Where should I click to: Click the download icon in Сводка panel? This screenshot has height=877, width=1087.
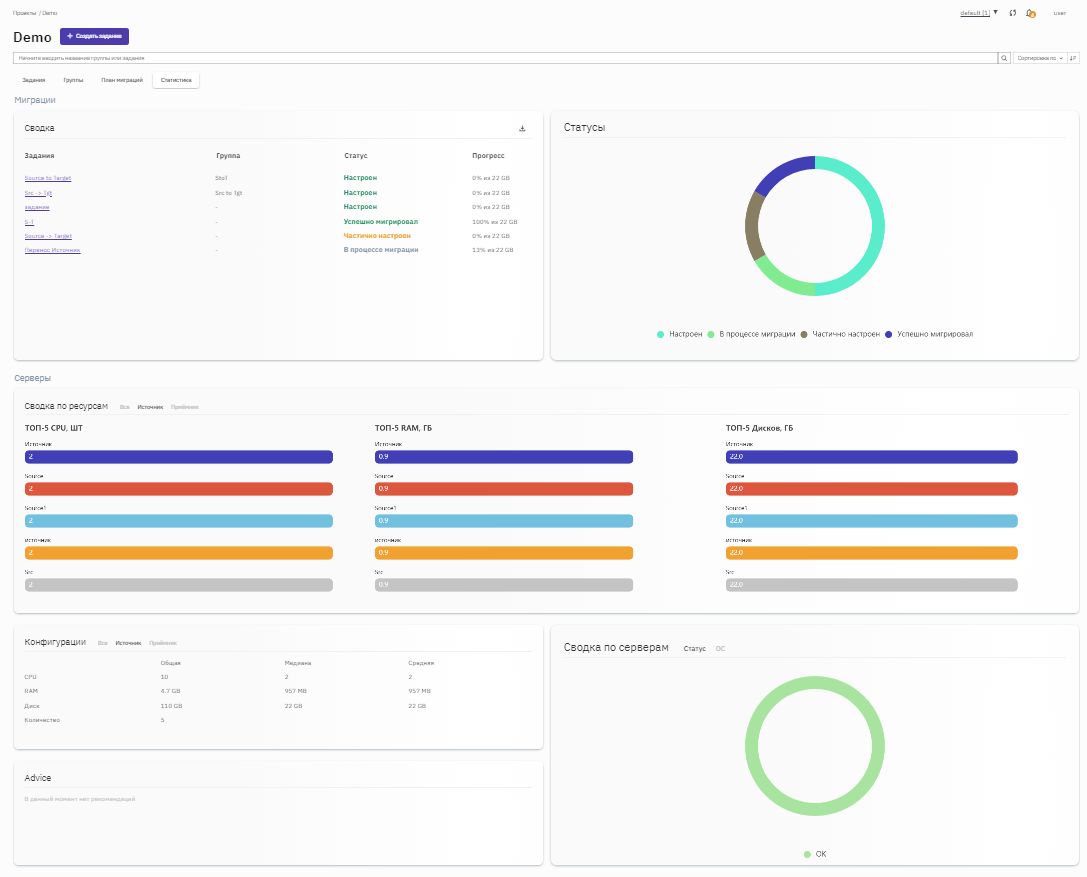coord(522,129)
